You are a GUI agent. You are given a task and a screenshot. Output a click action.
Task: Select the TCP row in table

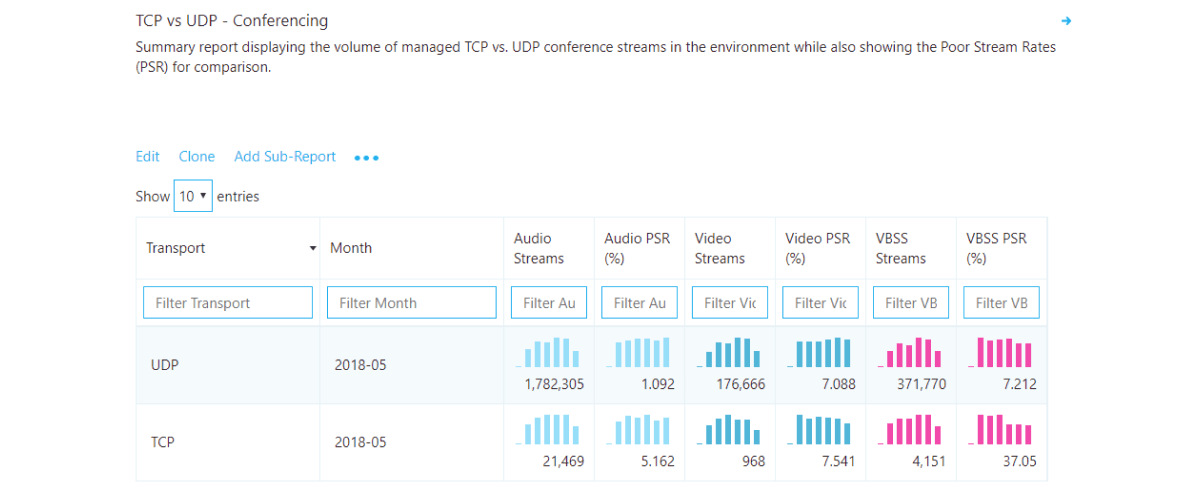coord(162,442)
